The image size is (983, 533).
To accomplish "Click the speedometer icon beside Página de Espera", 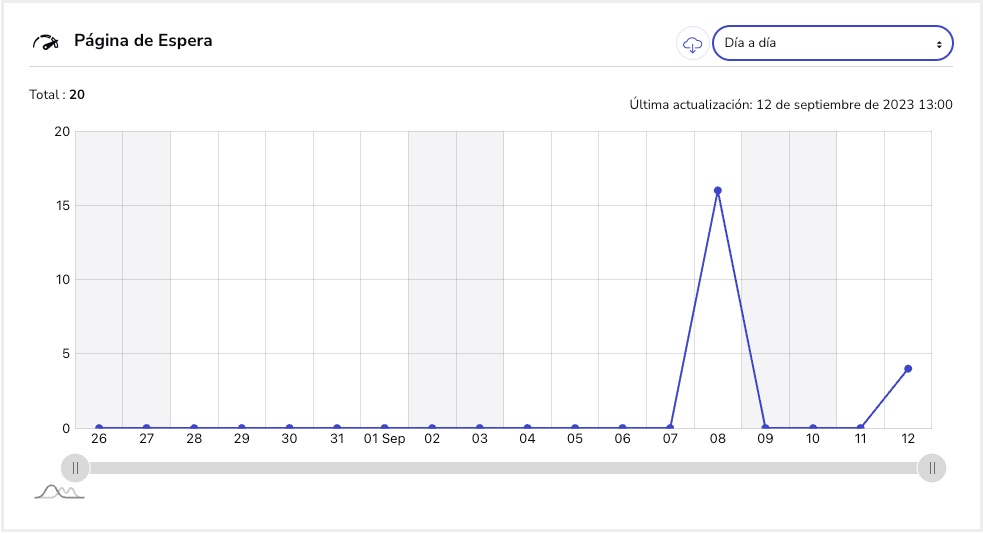I will pyautogui.click(x=47, y=42).
